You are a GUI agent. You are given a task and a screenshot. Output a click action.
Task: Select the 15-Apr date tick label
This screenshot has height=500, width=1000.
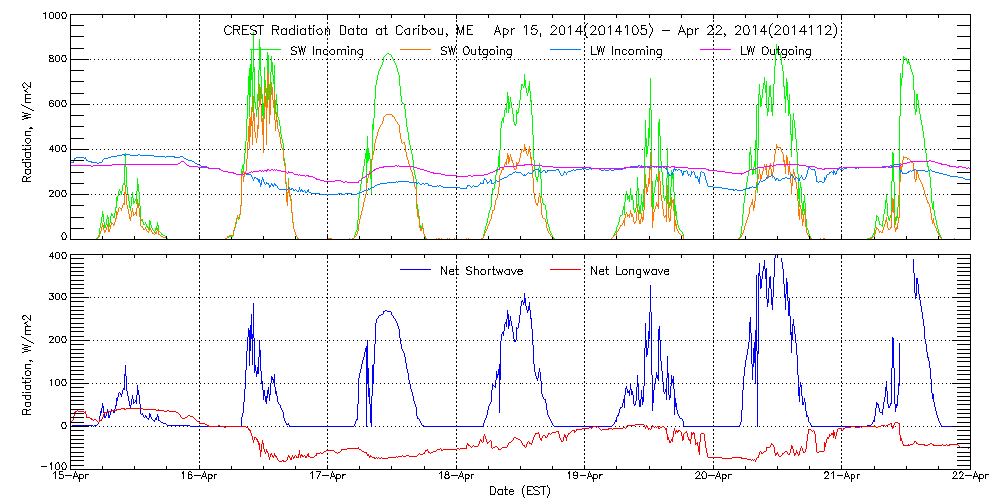click(x=72, y=477)
